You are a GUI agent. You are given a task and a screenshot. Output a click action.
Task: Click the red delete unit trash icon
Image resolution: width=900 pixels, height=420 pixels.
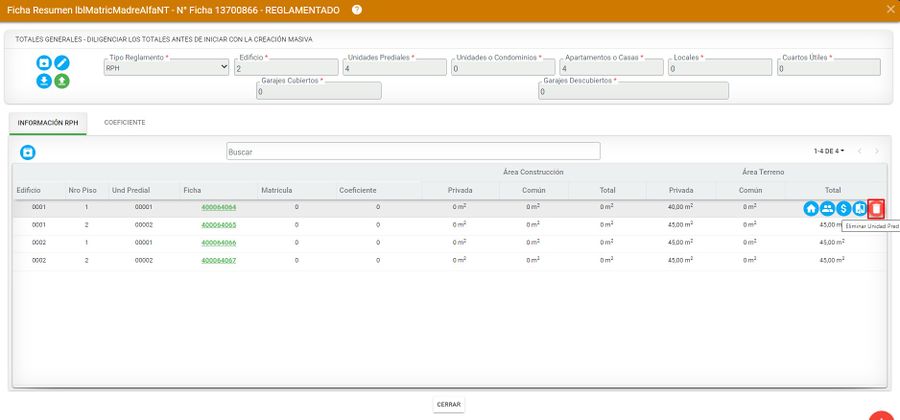876,209
